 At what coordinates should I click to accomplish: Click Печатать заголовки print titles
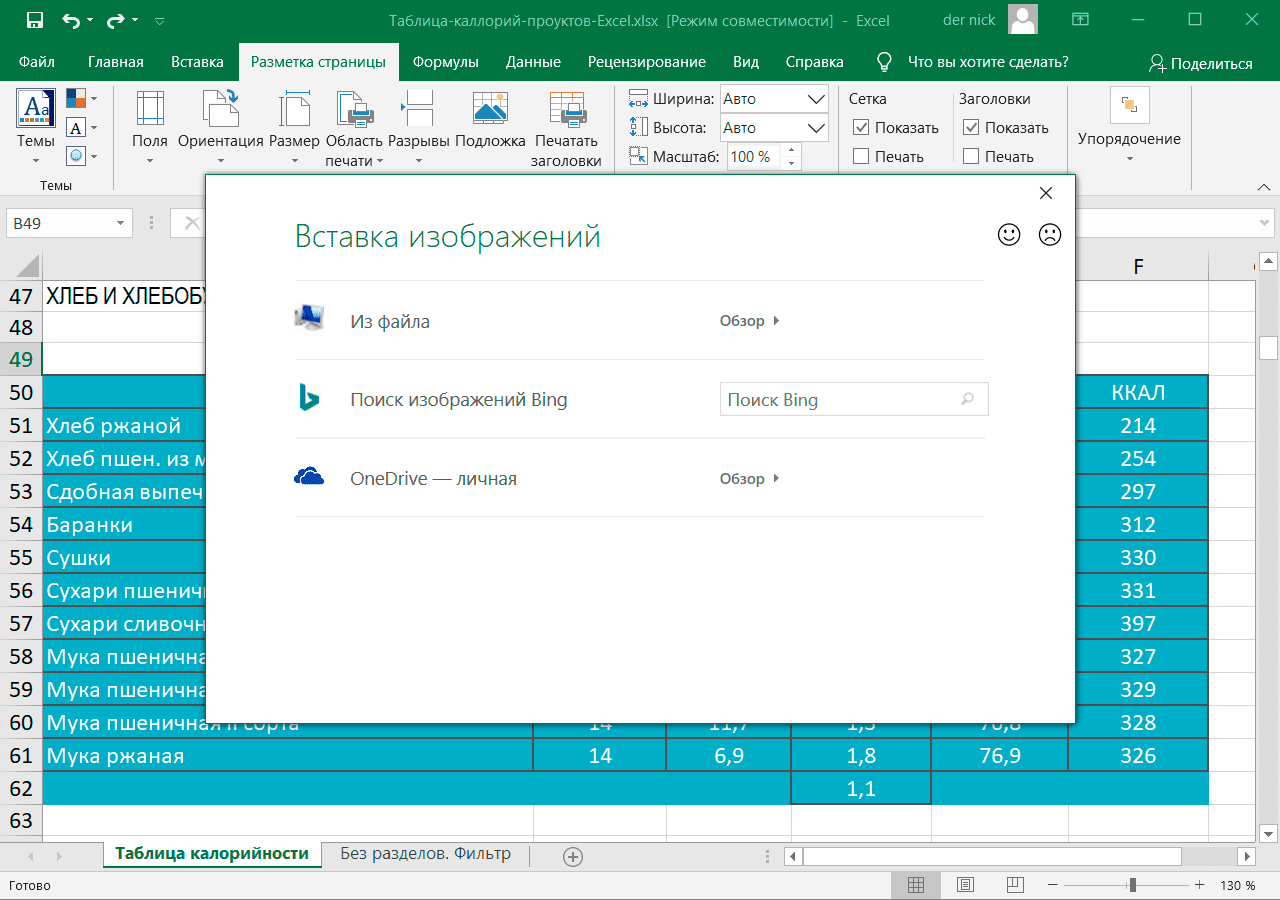click(x=566, y=128)
